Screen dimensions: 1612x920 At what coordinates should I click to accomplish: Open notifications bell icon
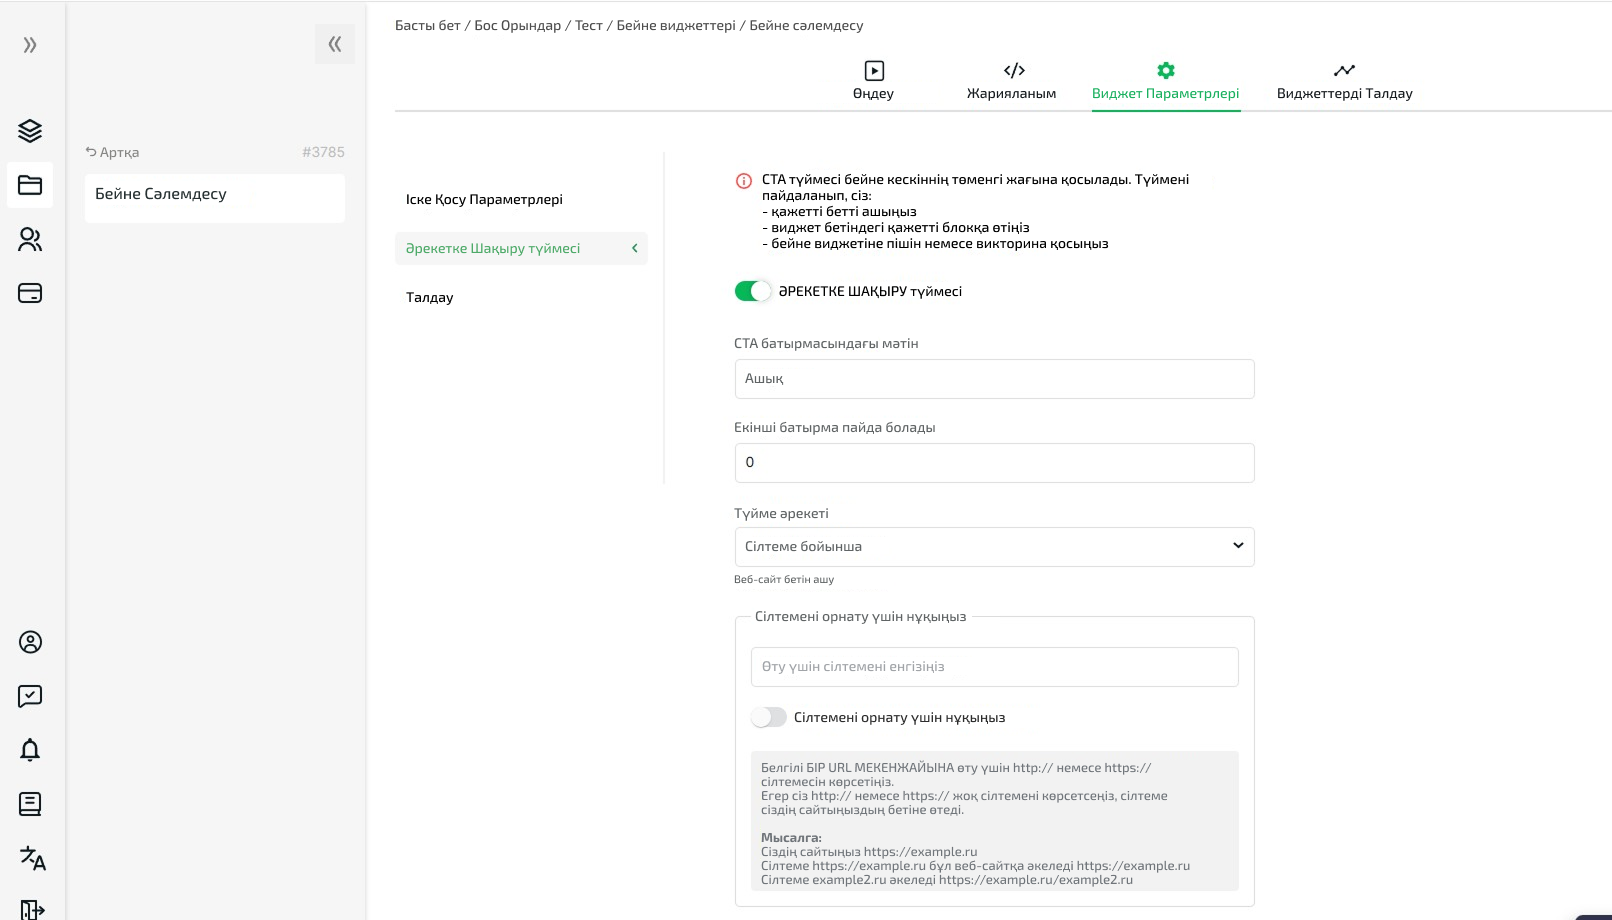coord(30,750)
